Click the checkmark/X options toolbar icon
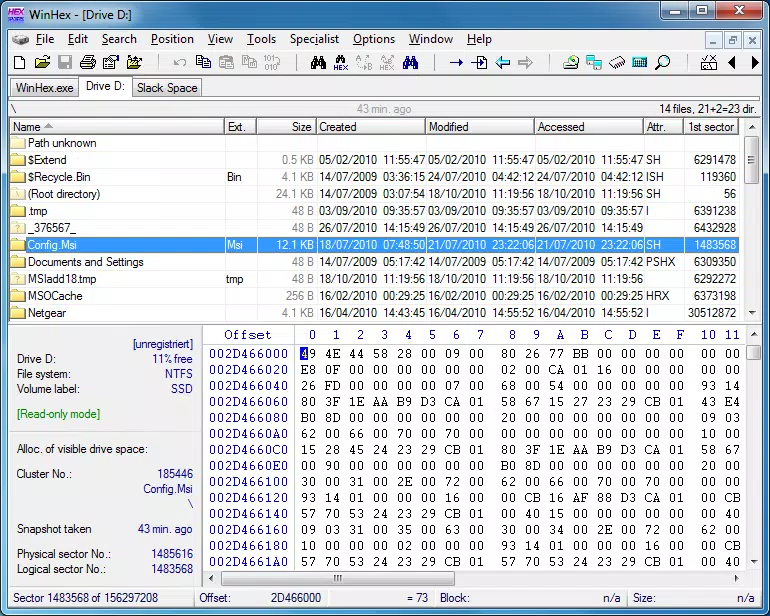 pos(709,62)
